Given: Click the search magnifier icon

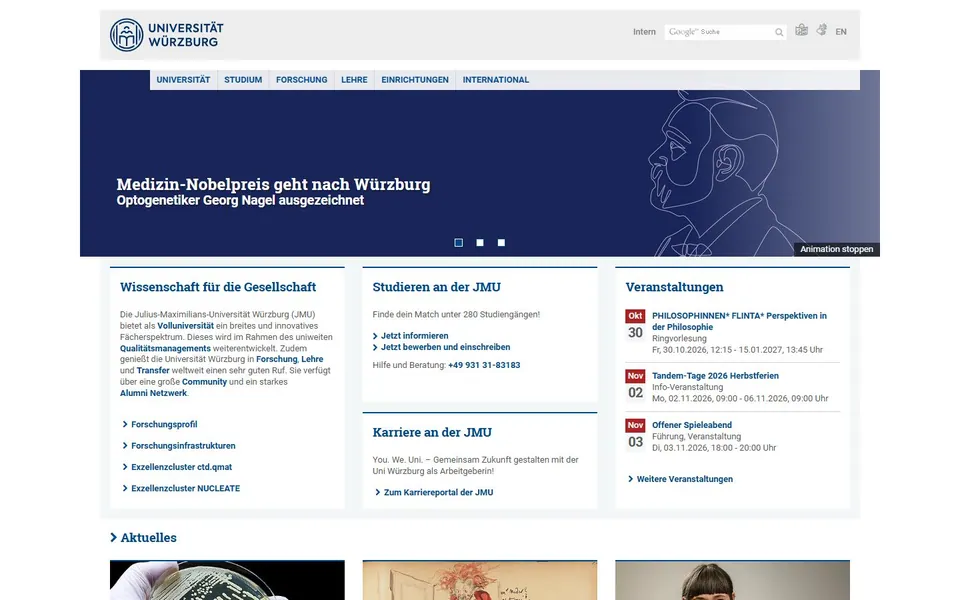Looking at the screenshot, I should point(779,32).
